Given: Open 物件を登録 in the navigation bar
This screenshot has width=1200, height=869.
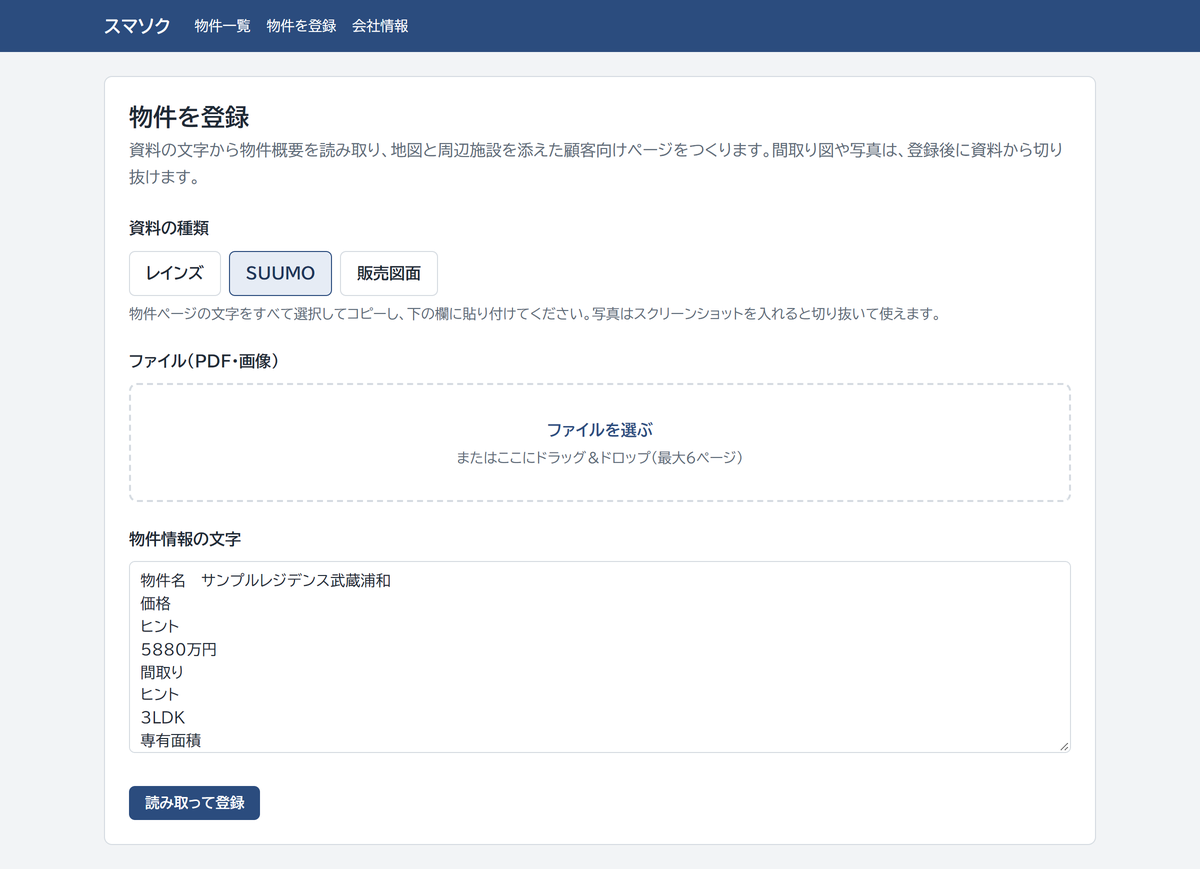Looking at the screenshot, I should coord(301,26).
